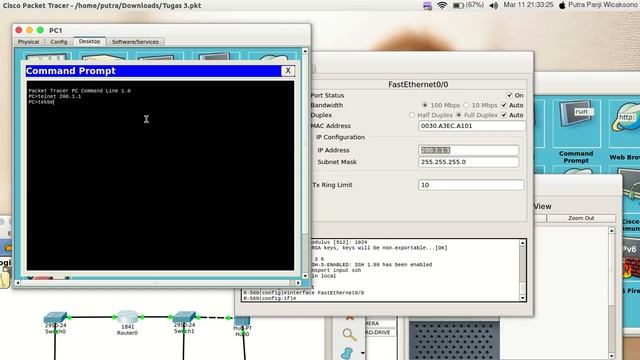Click inside the router IOS command output box
The height and width of the screenshot is (360, 640).
(x=380, y=270)
